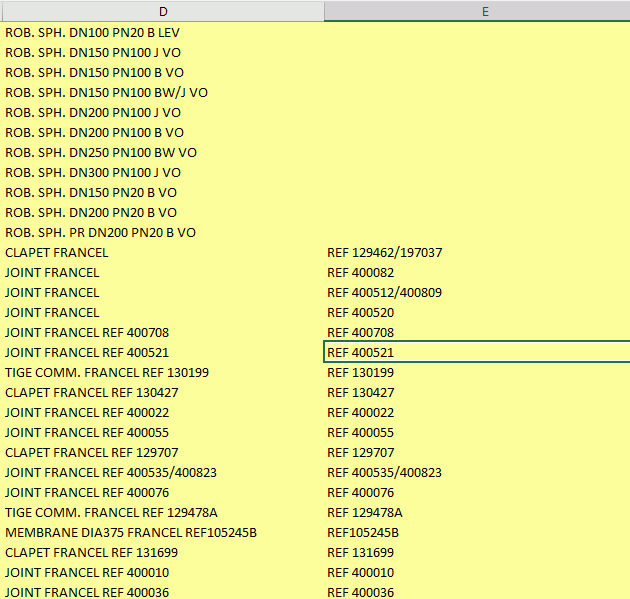Click cell 'ROB. SPH. DN150 PN100 J VO'
This screenshot has width=630, height=599.
pyautogui.click(x=163, y=53)
